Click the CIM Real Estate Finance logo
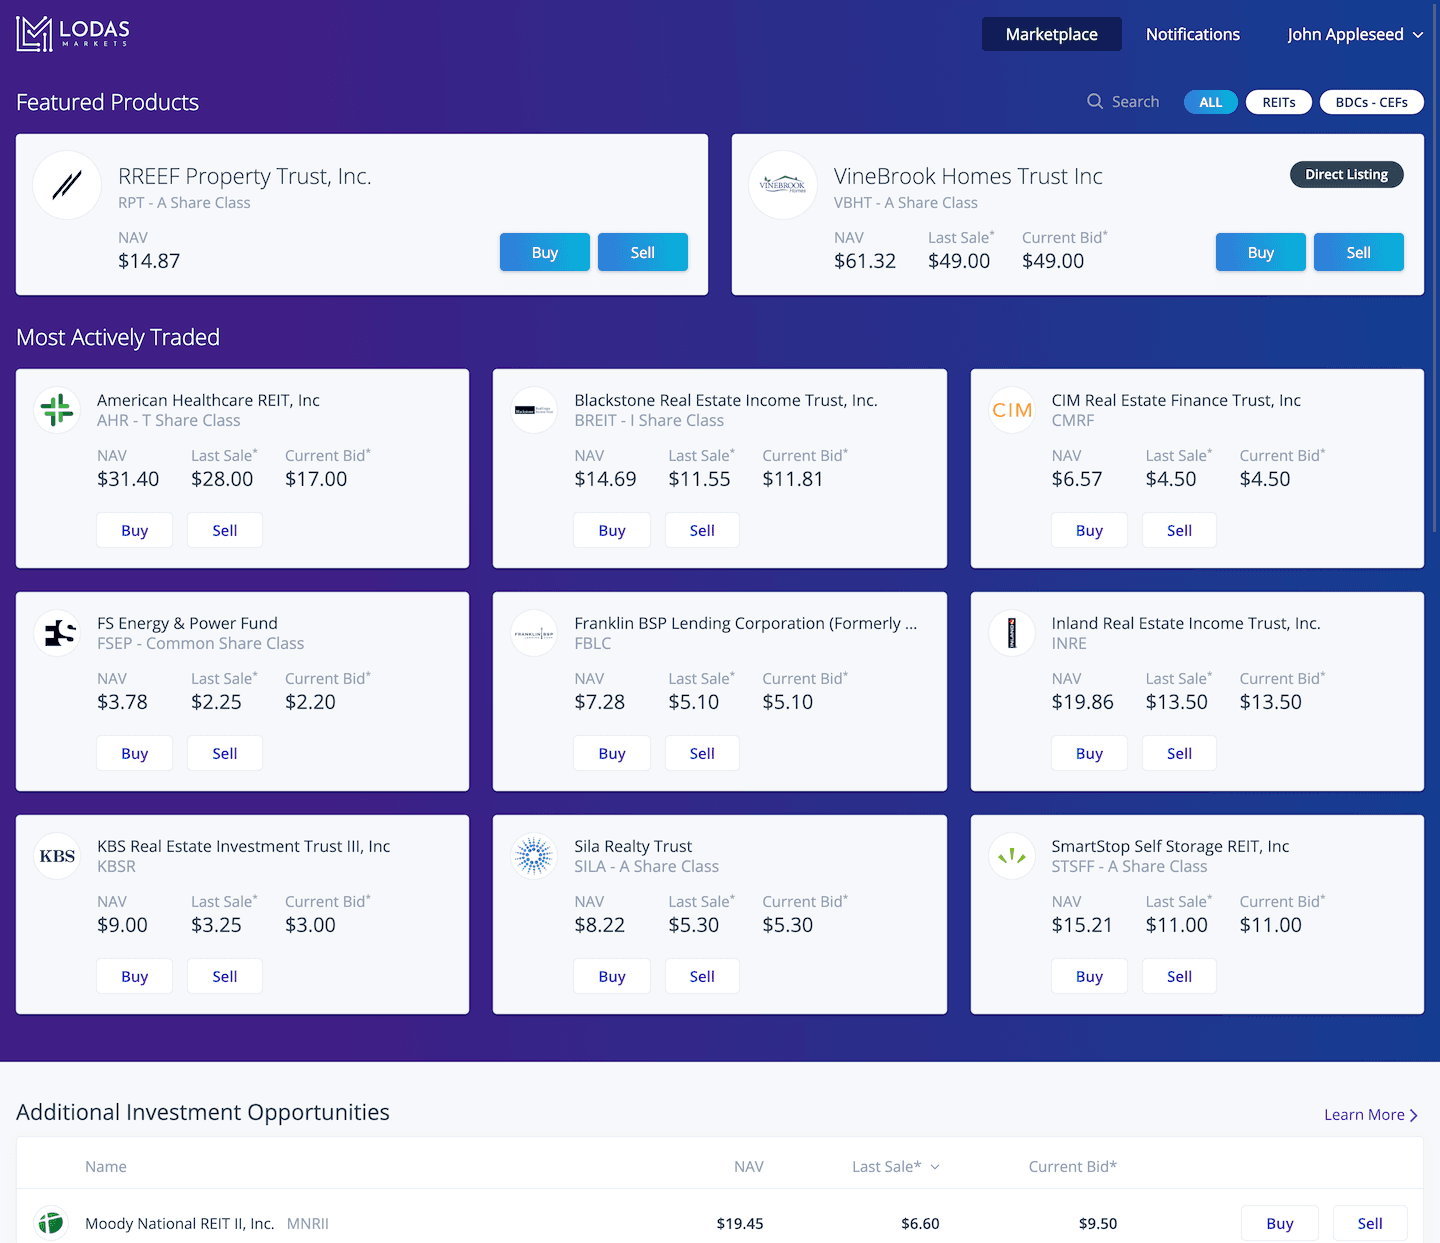This screenshot has height=1243, width=1440. (x=1012, y=410)
